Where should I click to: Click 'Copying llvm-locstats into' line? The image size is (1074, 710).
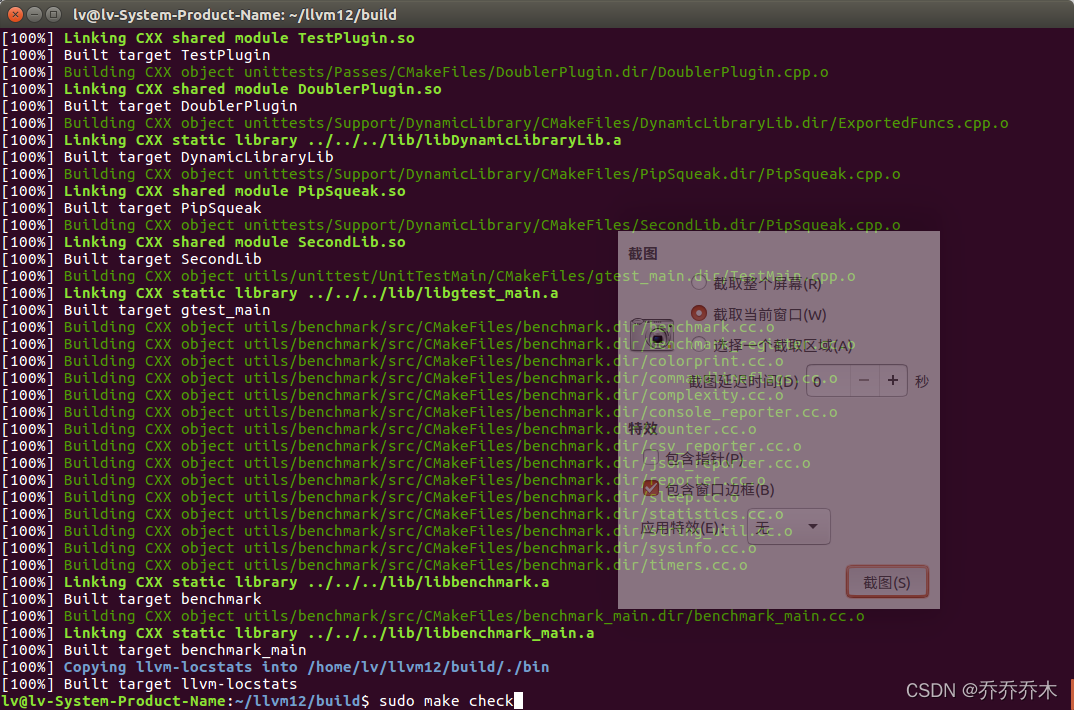pos(275,666)
